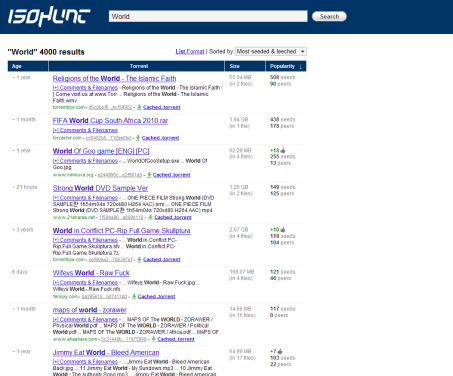Open 'Jimmy Eat World - Bleed American' torrent
Image resolution: width=453 pixels, height=376 pixels.
(x=106, y=353)
